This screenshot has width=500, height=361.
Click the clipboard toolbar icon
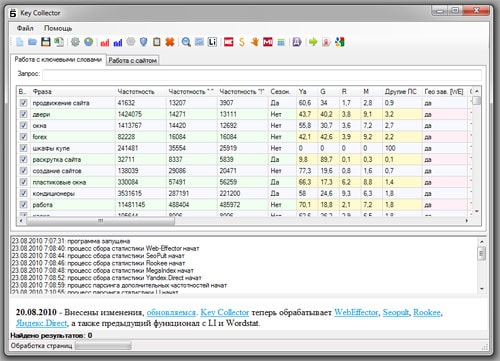[x=157, y=42]
